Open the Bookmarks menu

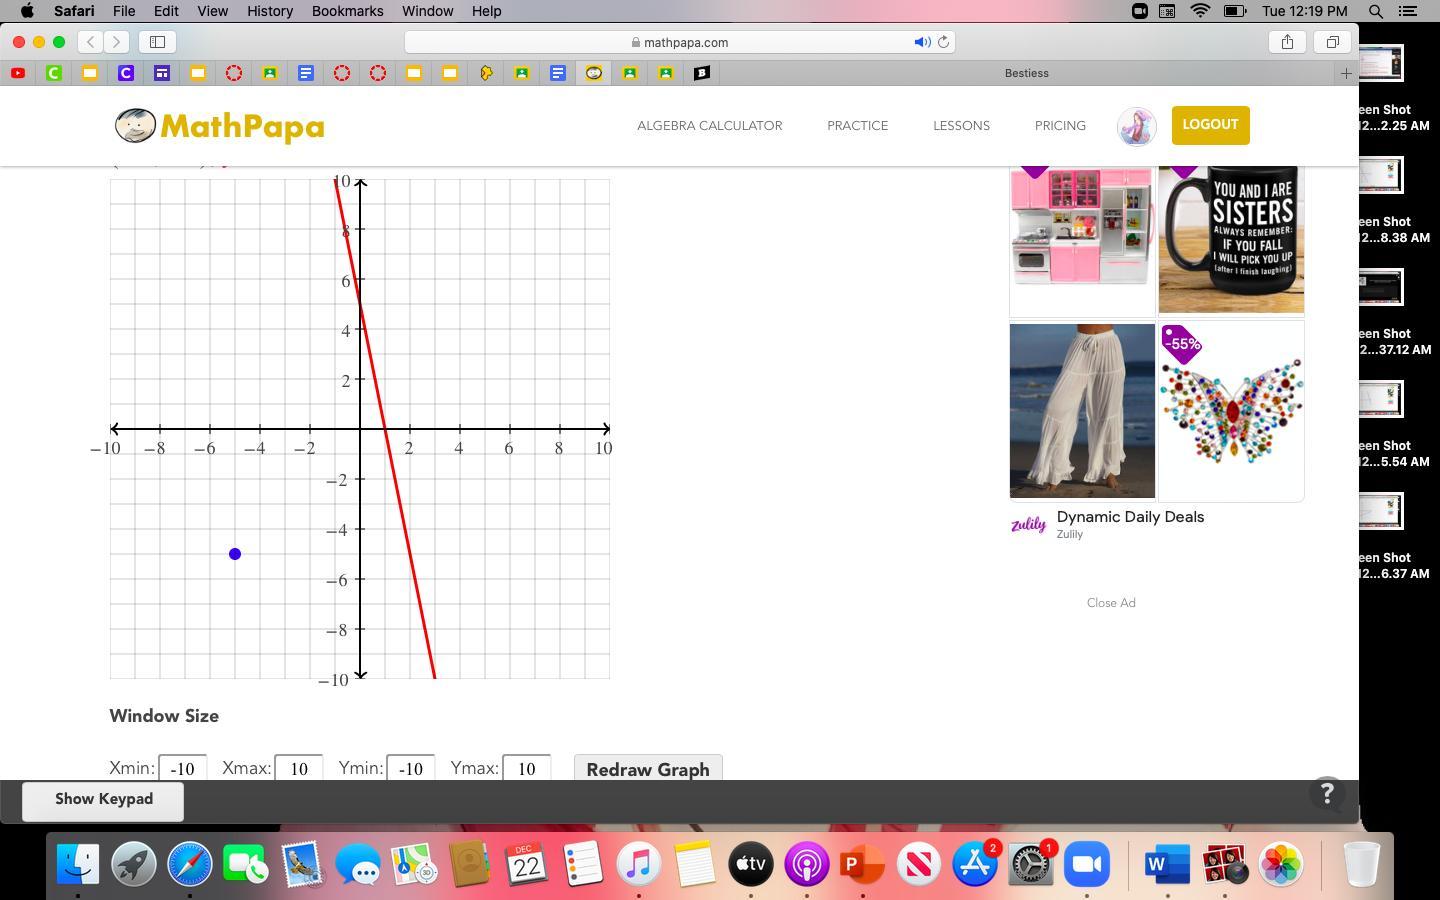tap(347, 11)
